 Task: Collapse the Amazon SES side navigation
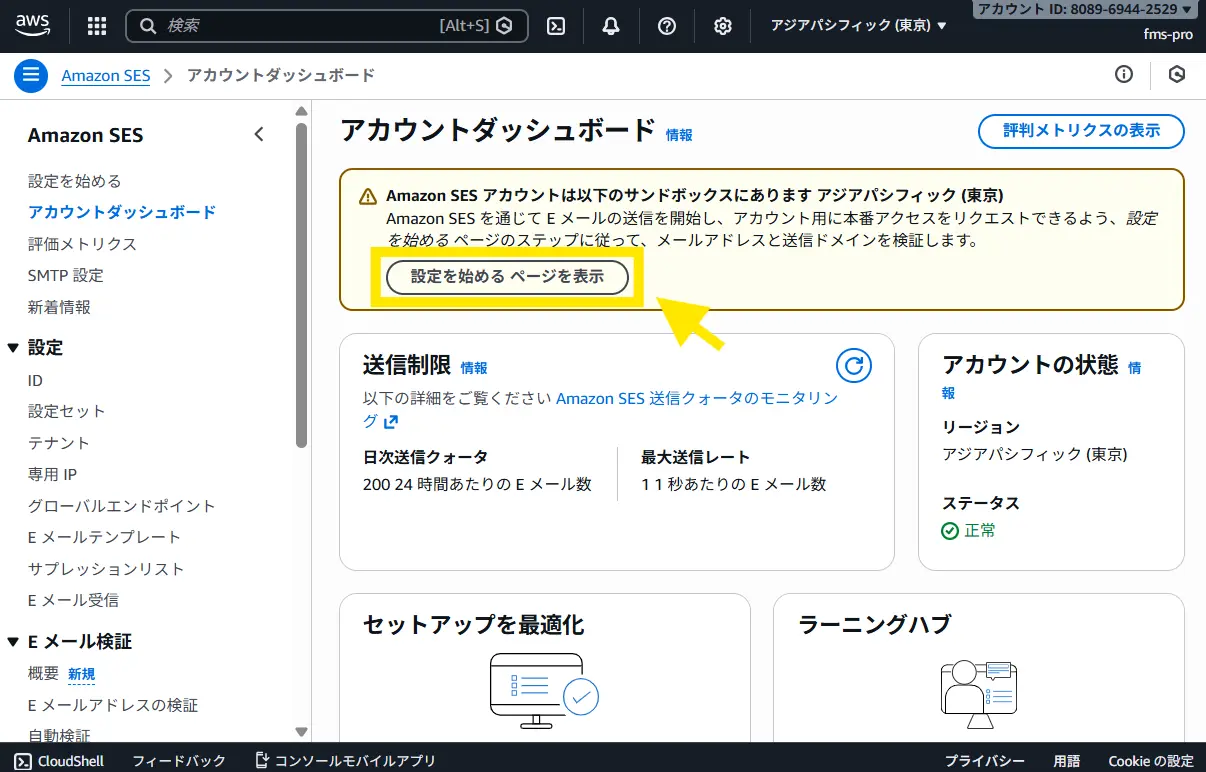(259, 134)
